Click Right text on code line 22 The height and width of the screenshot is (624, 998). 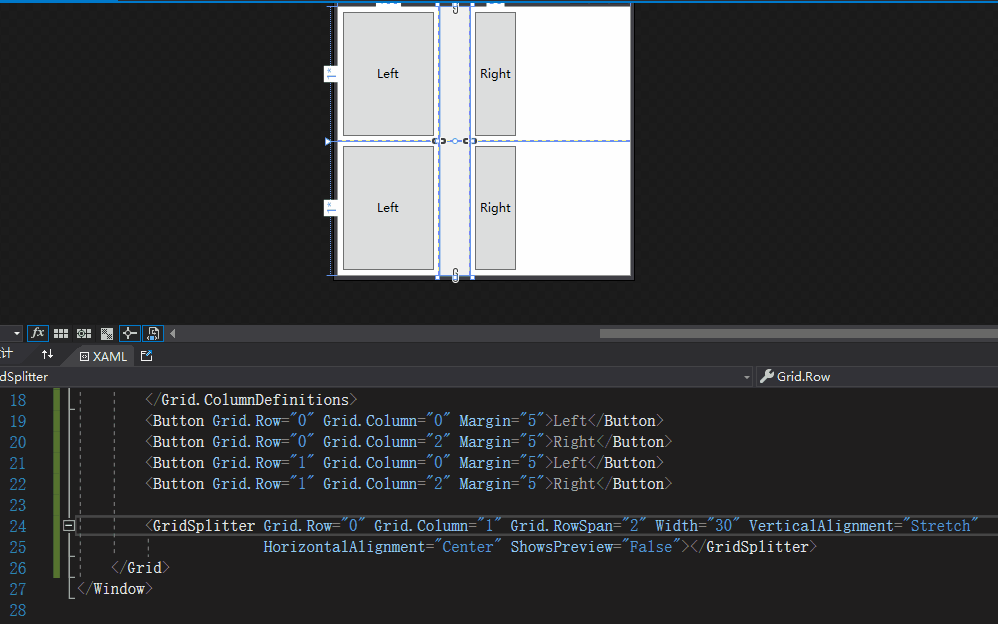[x=574, y=484]
